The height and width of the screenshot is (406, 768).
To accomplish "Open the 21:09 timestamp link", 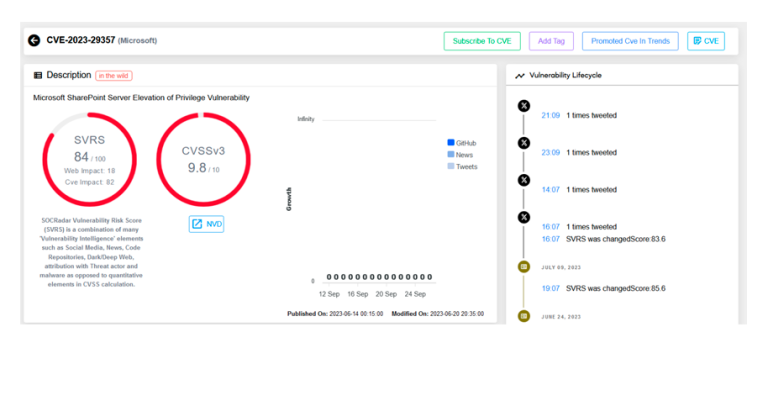I will click(551, 116).
